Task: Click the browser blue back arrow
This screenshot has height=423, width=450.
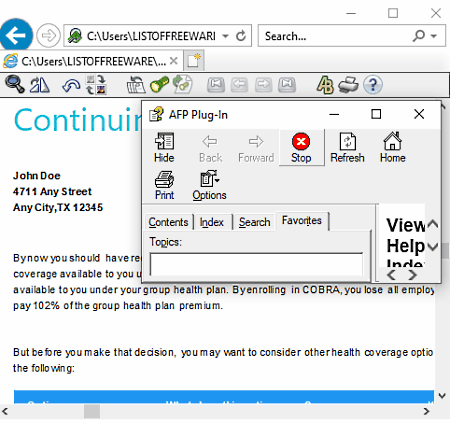Action: 16,35
